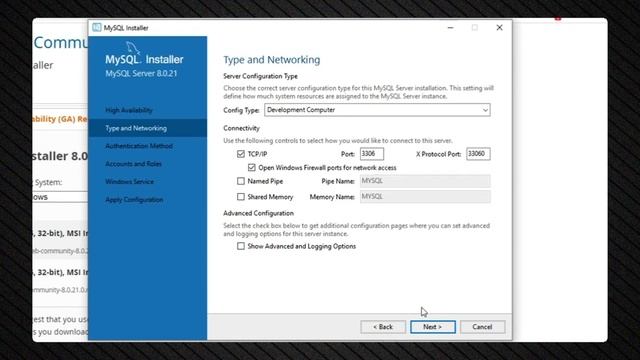The width and height of the screenshot is (640, 360).
Task: Click the Pipe Name field
Action: tap(425, 181)
